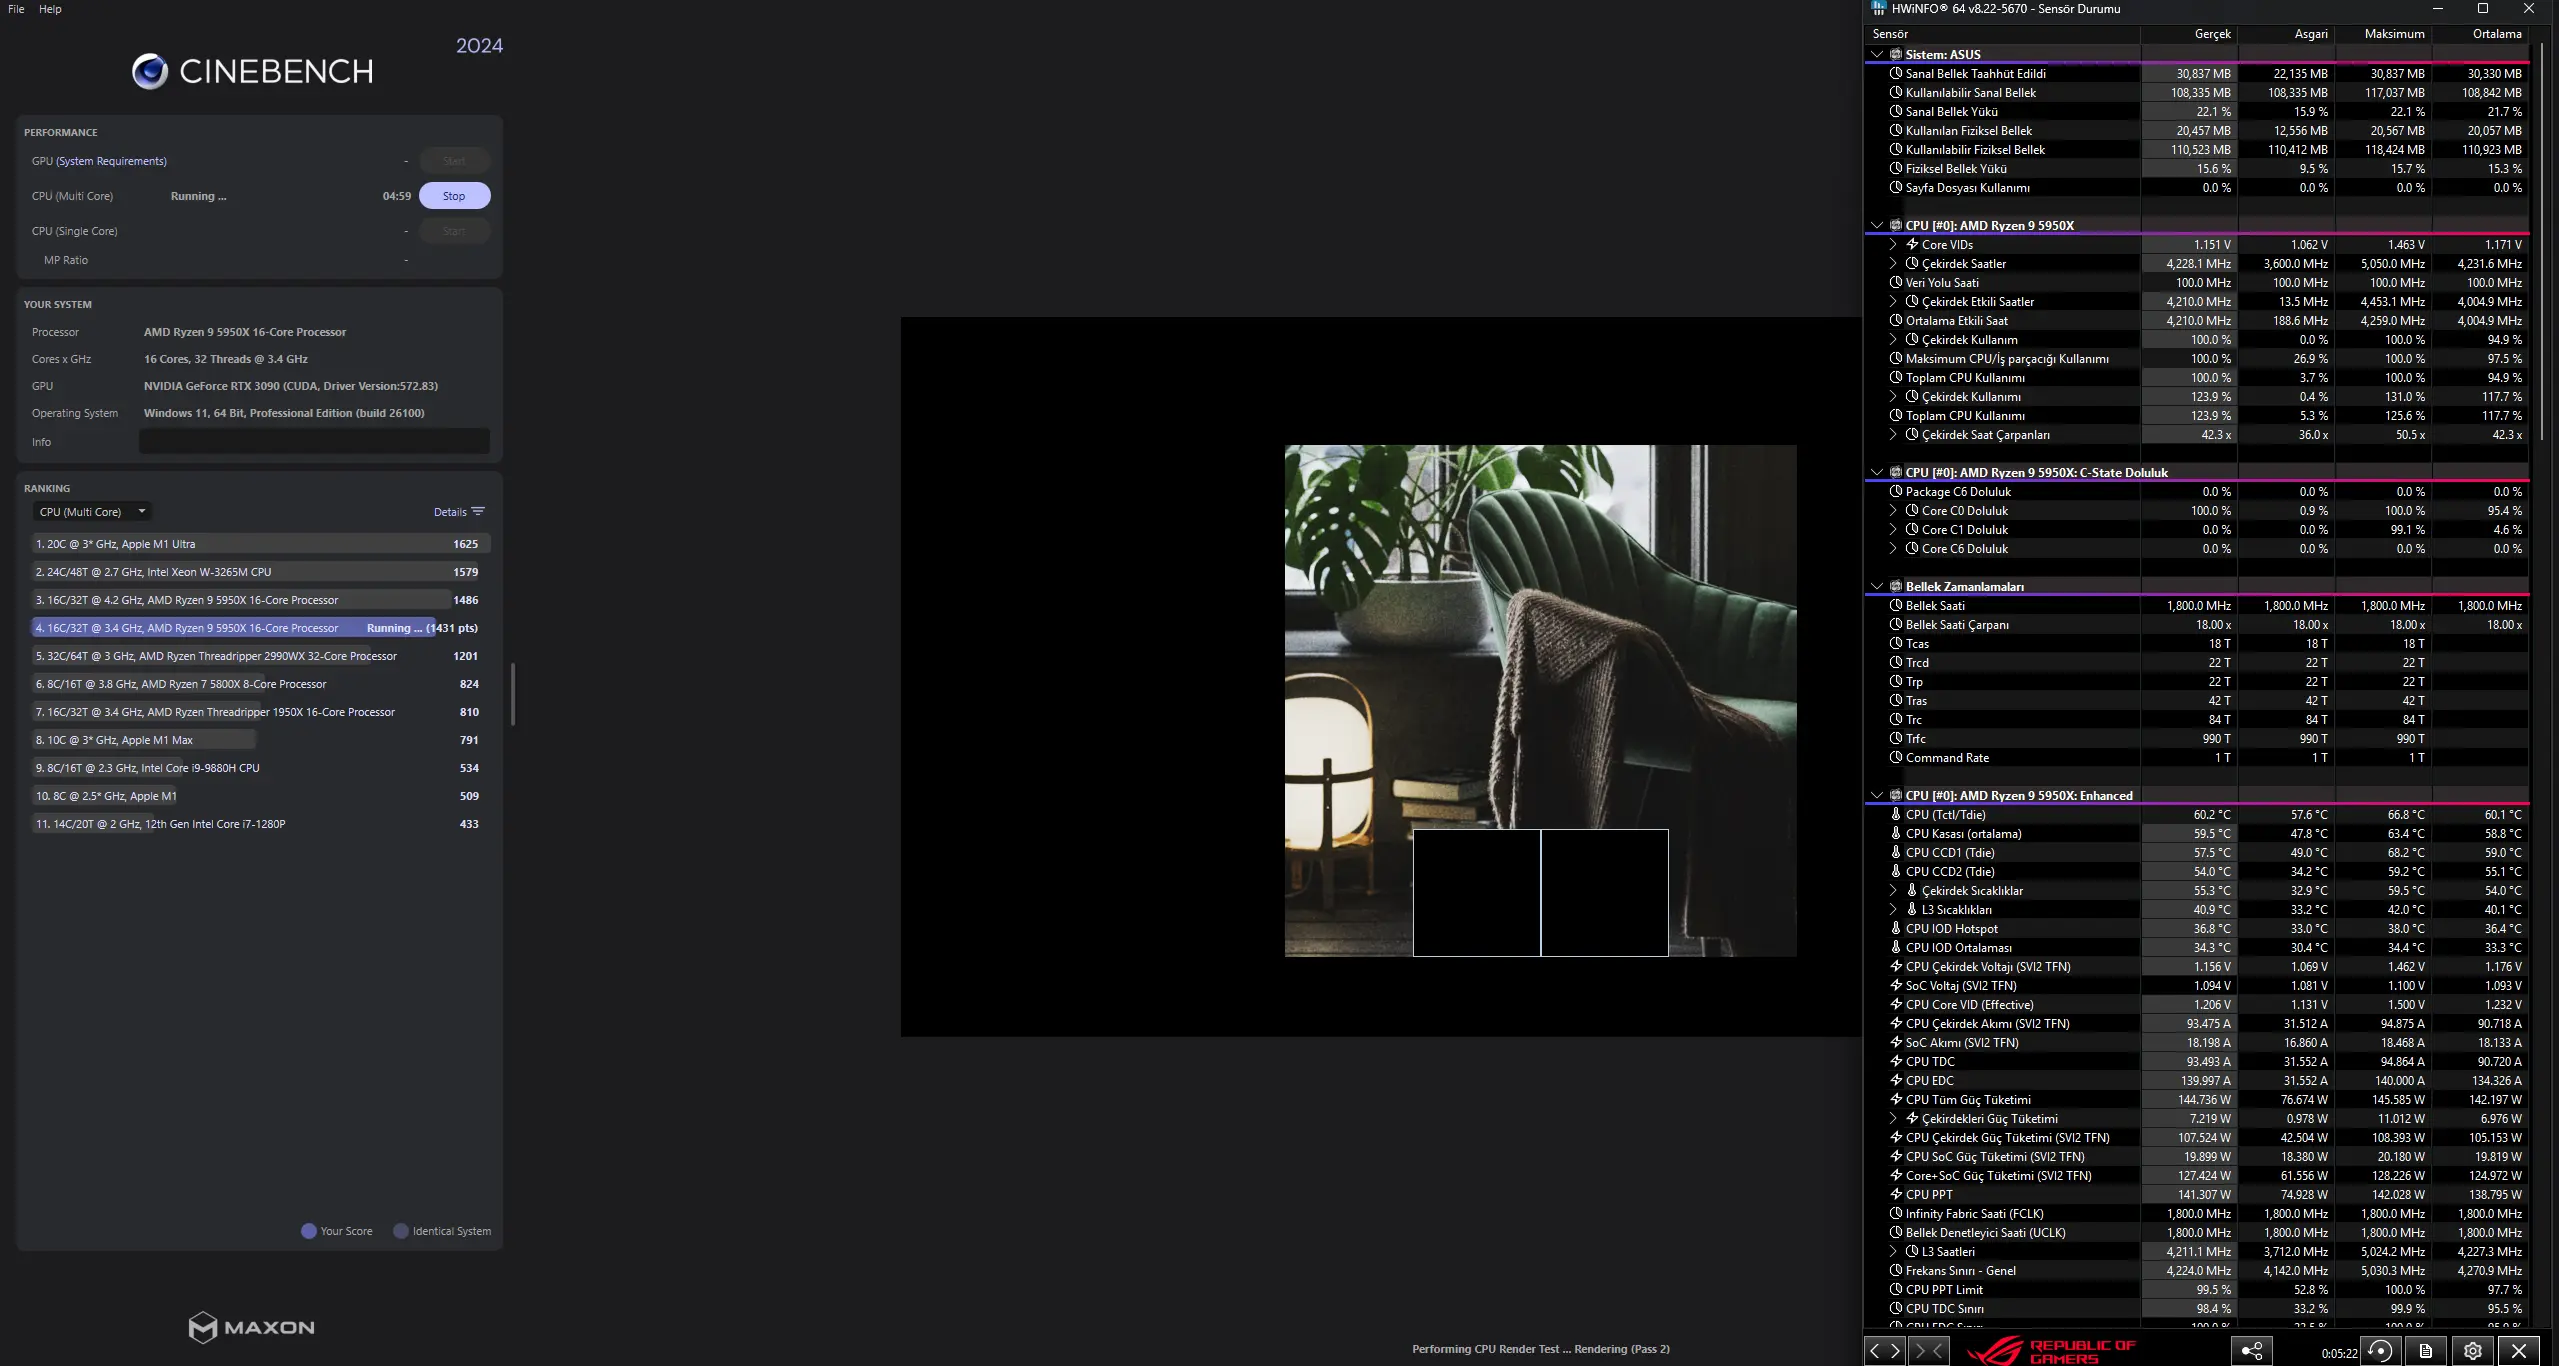Click the chip icon beside Sistem: ASUS

click(x=1896, y=54)
